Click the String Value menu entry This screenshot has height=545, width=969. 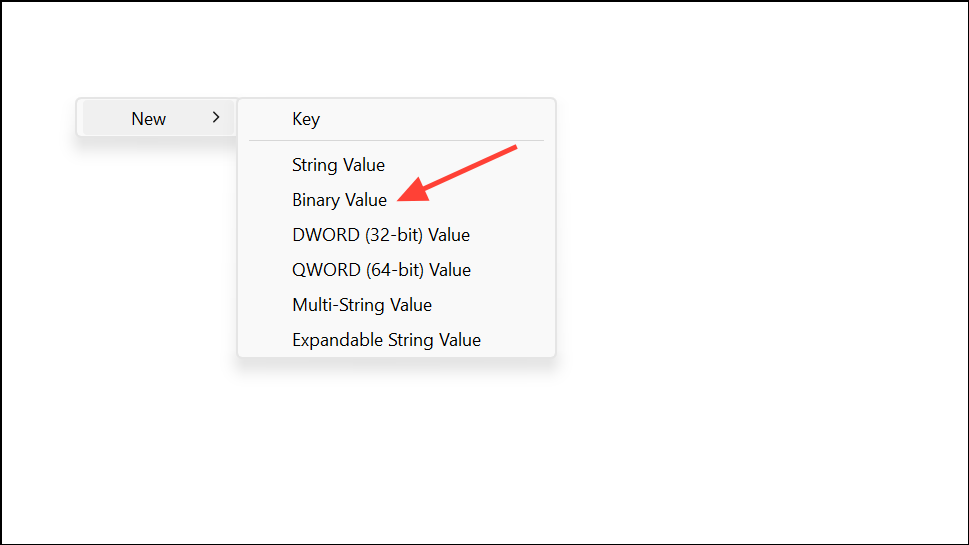tap(338, 165)
